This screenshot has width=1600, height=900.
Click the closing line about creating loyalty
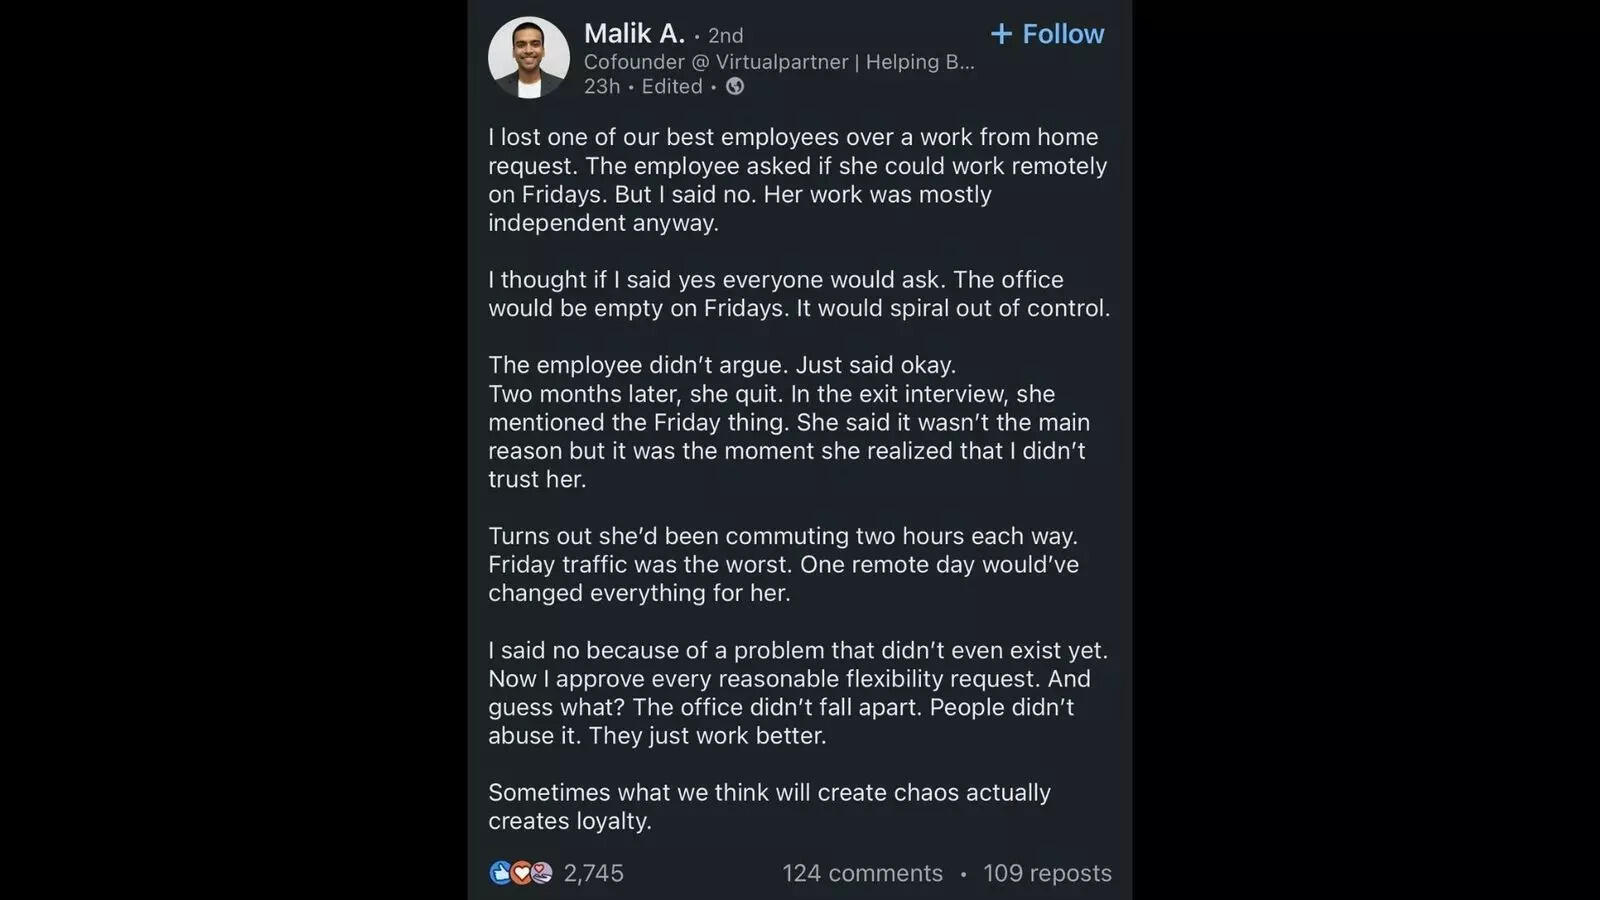tap(770, 807)
